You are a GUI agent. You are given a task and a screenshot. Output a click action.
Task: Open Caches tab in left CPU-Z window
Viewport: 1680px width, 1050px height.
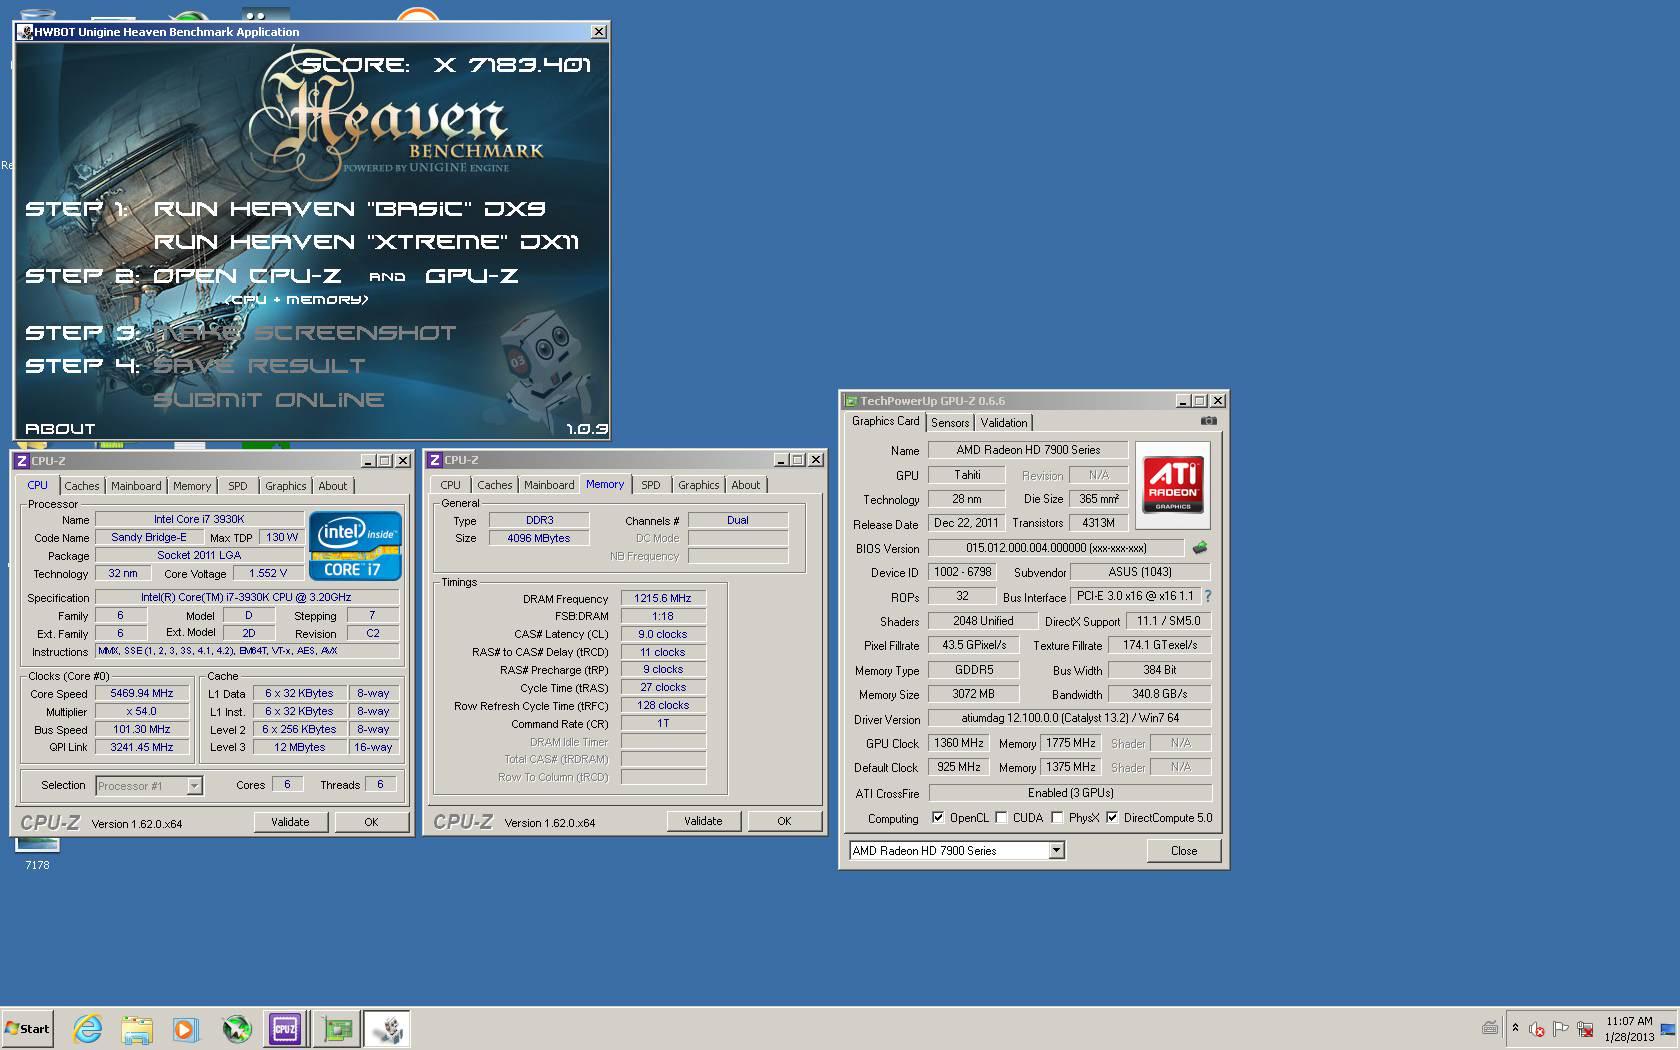[82, 486]
